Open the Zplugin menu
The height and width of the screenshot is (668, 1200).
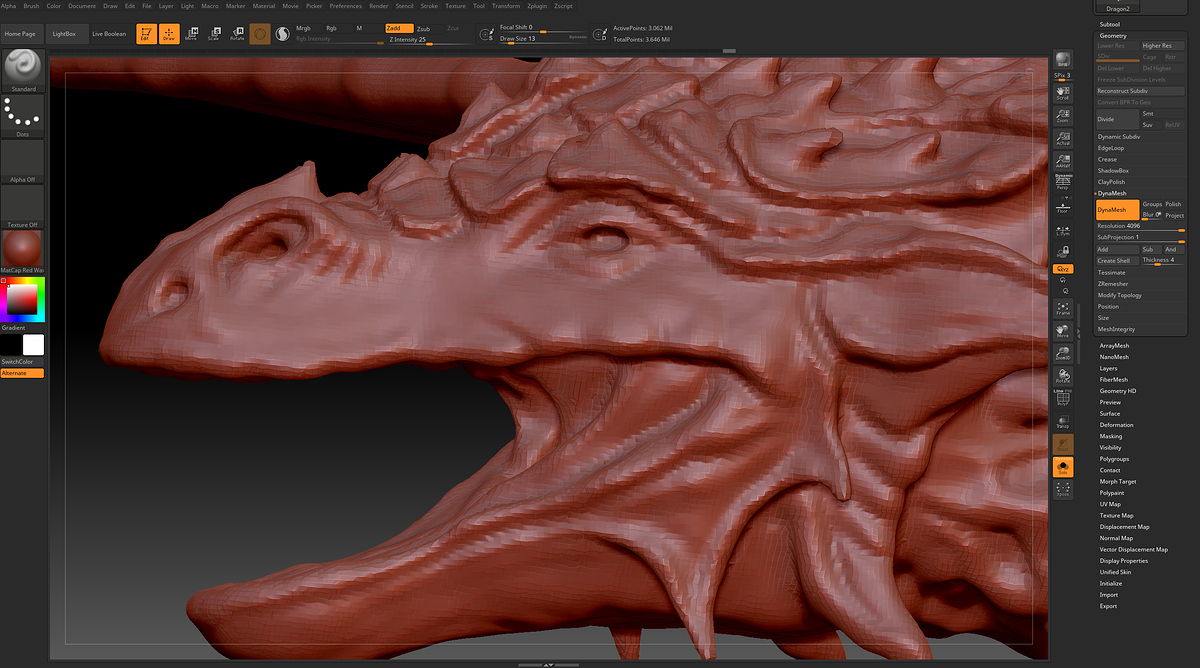click(x=537, y=6)
